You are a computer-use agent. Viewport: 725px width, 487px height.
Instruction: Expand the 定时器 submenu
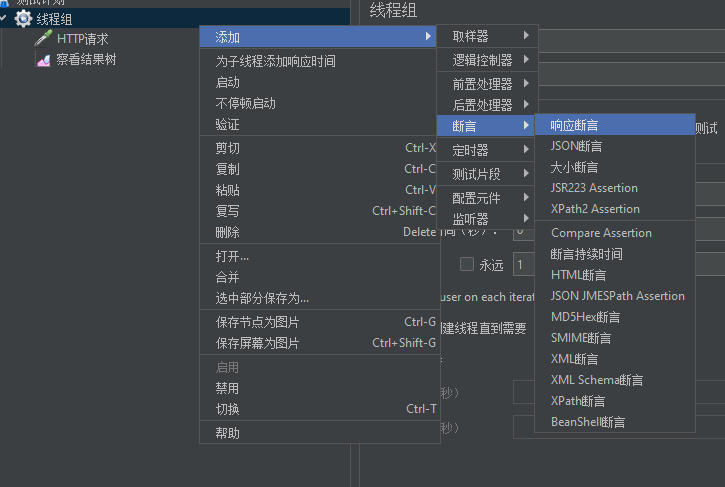tap(485, 150)
